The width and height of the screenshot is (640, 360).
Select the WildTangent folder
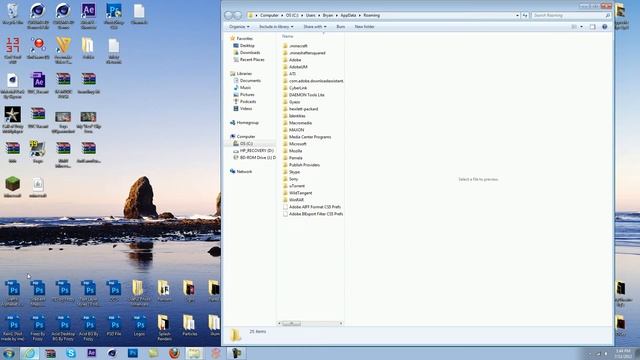pos(300,193)
